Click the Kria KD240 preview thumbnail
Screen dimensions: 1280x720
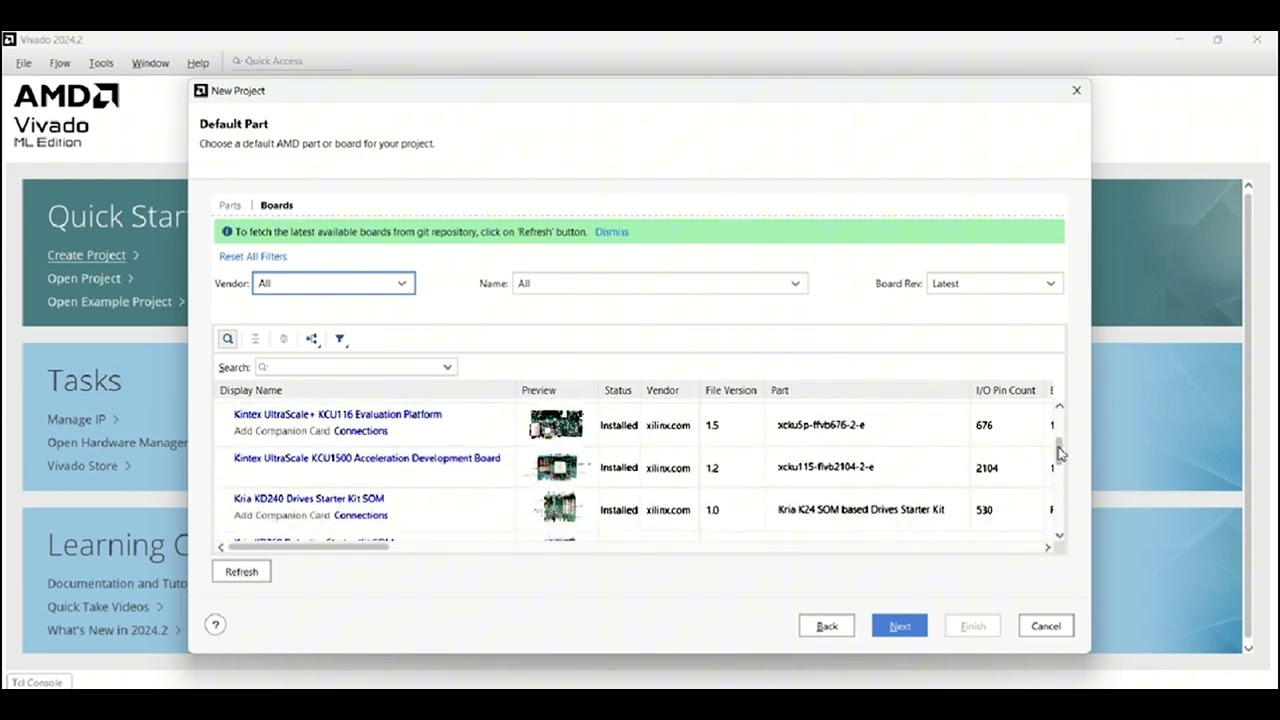[x=558, y=508]
